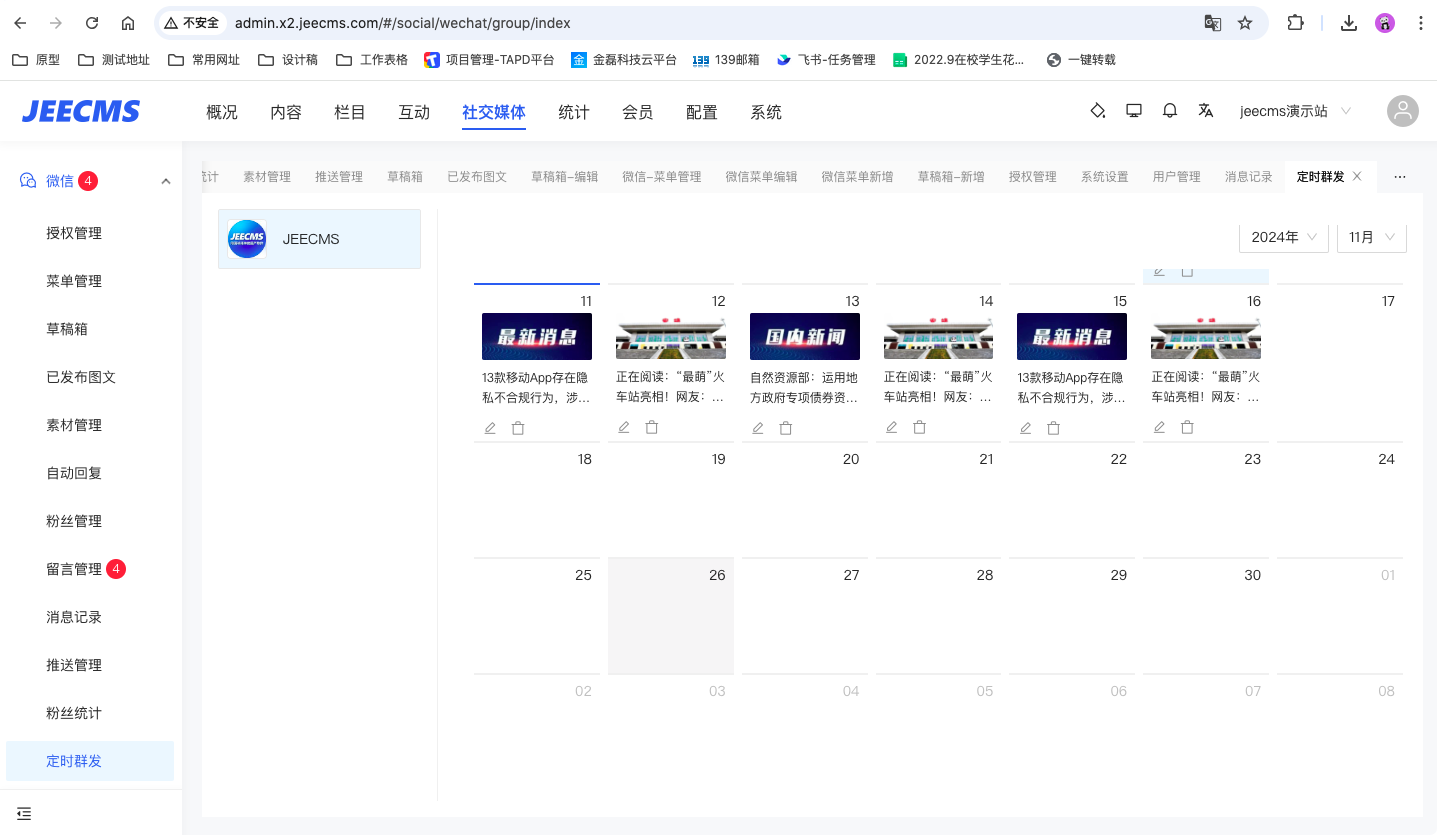Delete the scheduled post on day 13
The width and height of the screenshot is (1437, 835).
tap(786, 428)
